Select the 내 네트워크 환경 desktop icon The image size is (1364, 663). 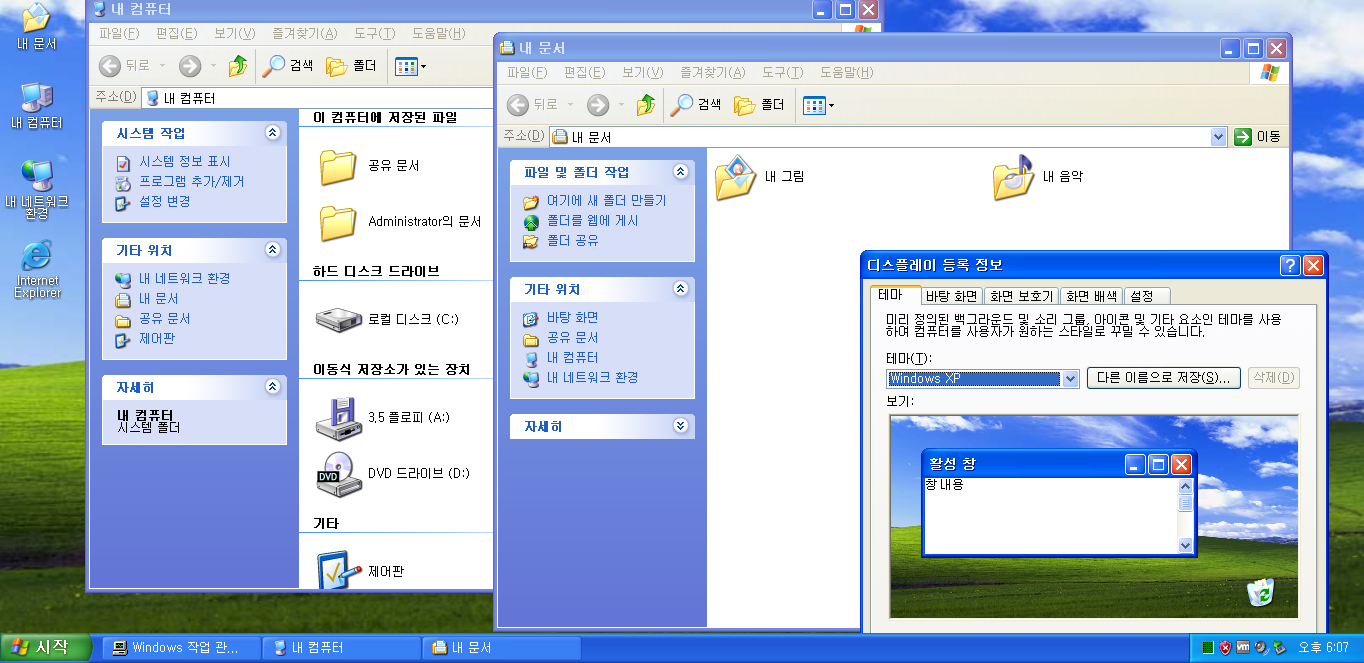[37, 187]
